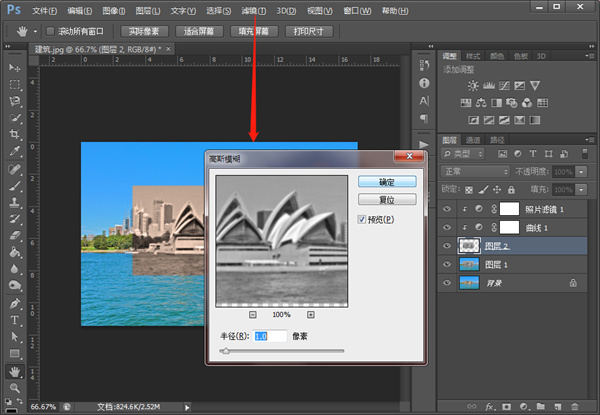The width and height of the screenshot is (600, 415).
Task: Hide the 图层 1 layer via its eye icon
Action: [446, 264]
